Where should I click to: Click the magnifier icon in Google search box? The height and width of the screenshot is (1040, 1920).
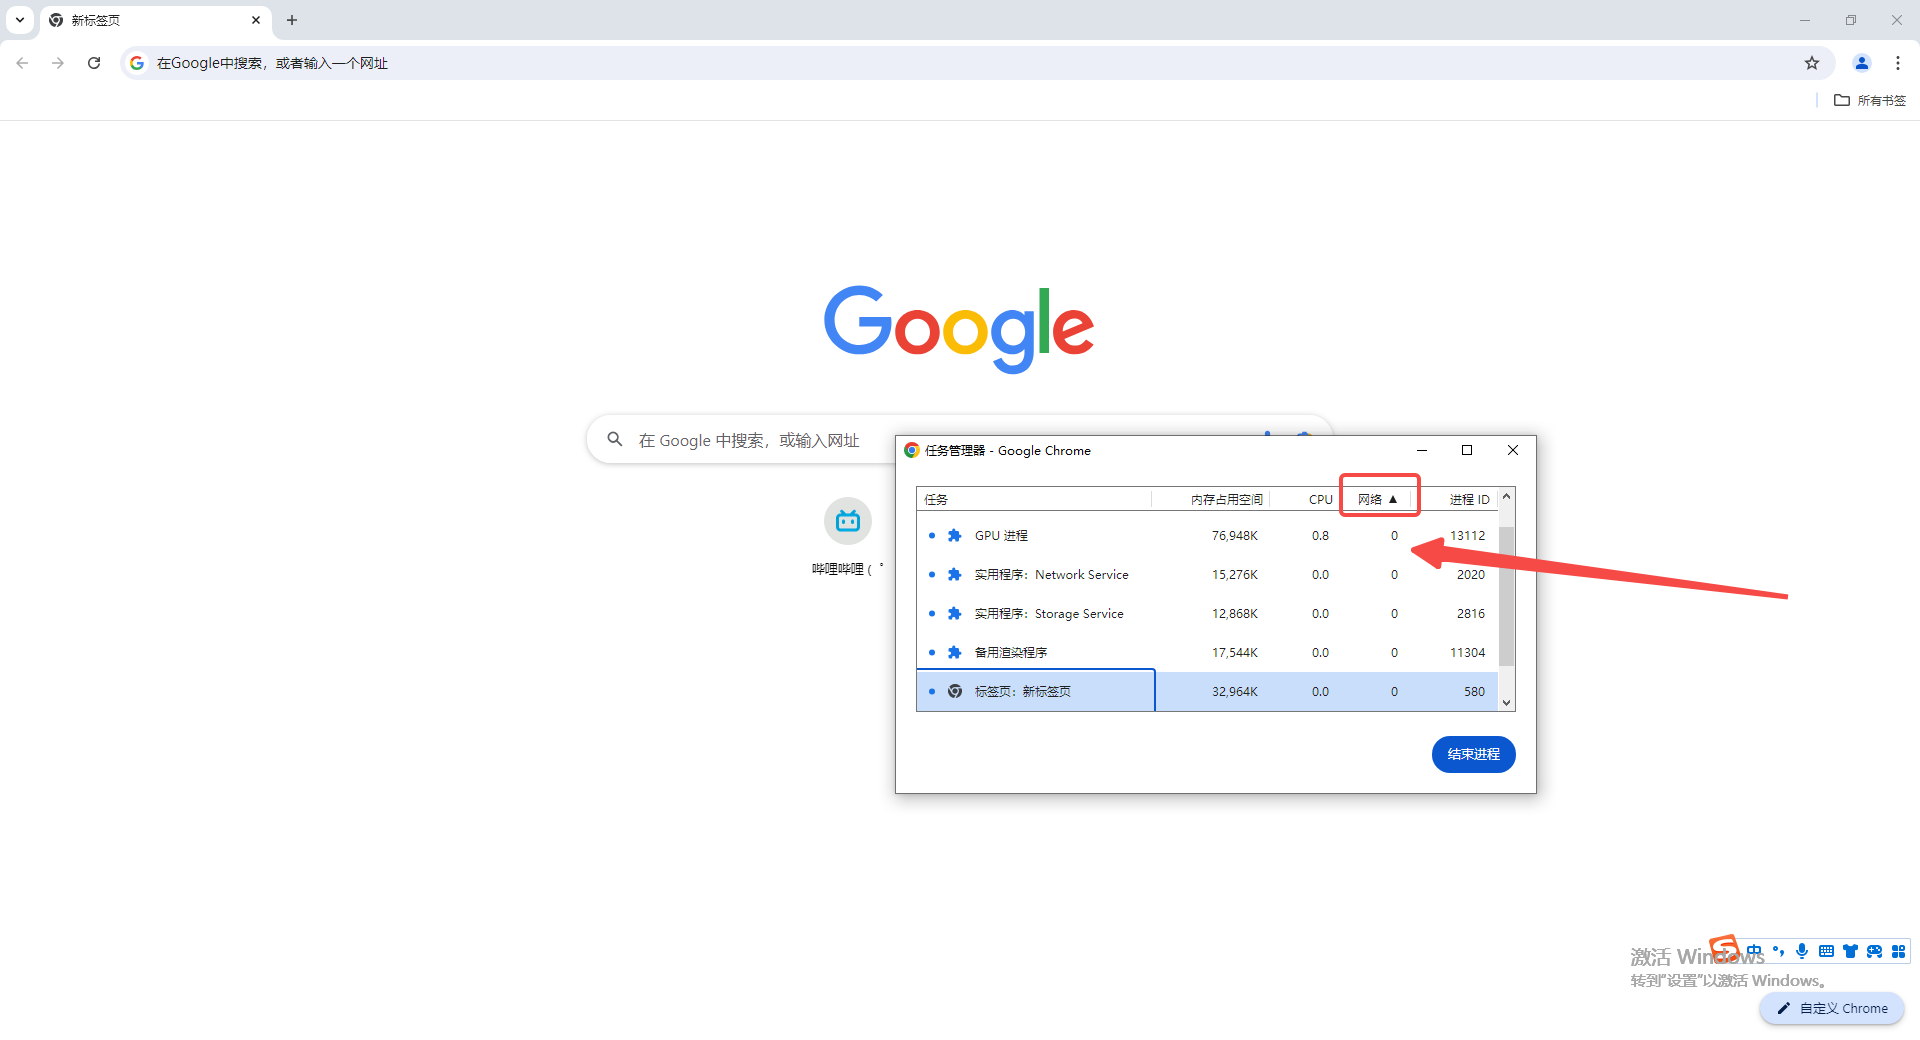point(615,439)
